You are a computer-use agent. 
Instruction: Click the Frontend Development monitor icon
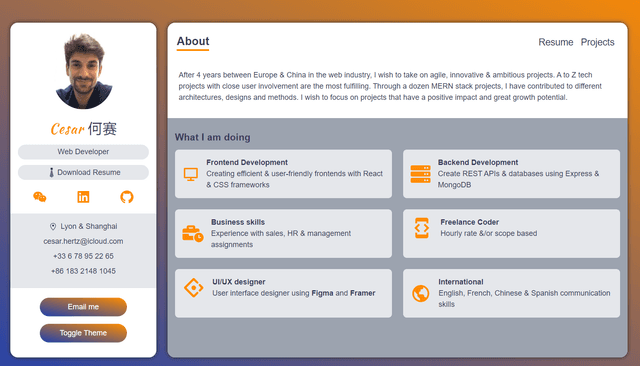(191, 174)
